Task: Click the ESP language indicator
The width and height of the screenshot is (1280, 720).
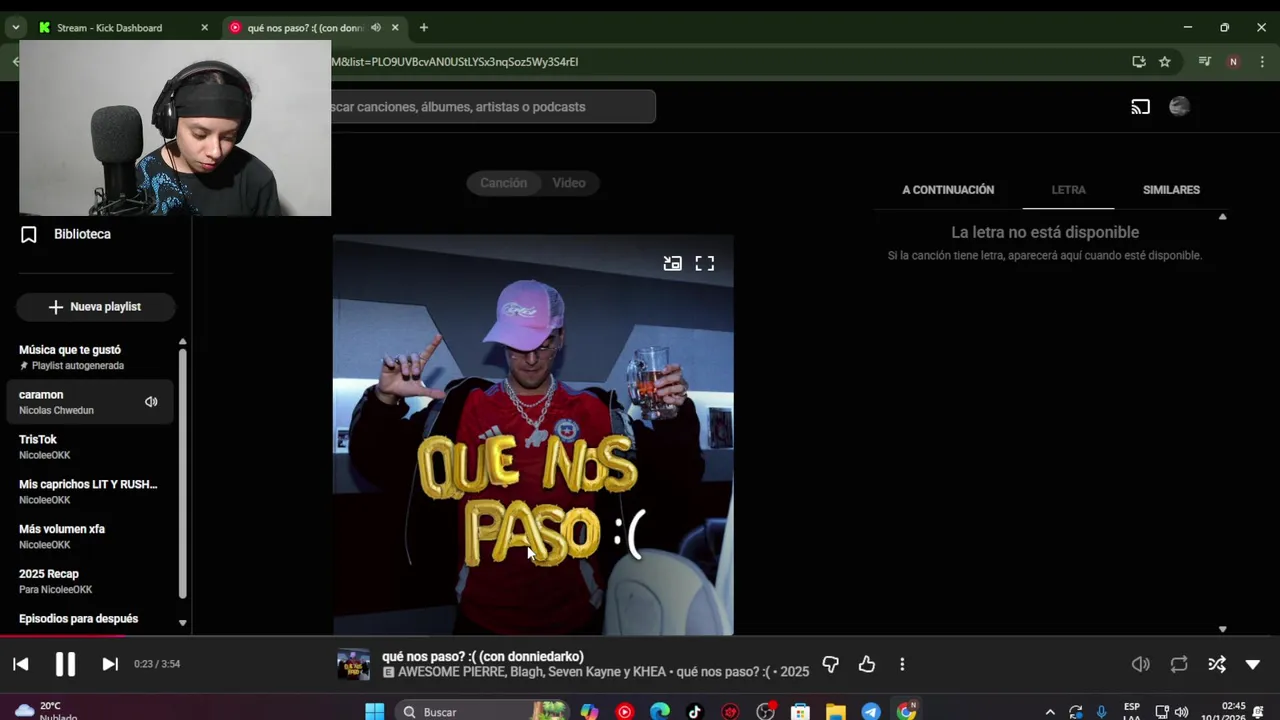Action: (1132, 711)
